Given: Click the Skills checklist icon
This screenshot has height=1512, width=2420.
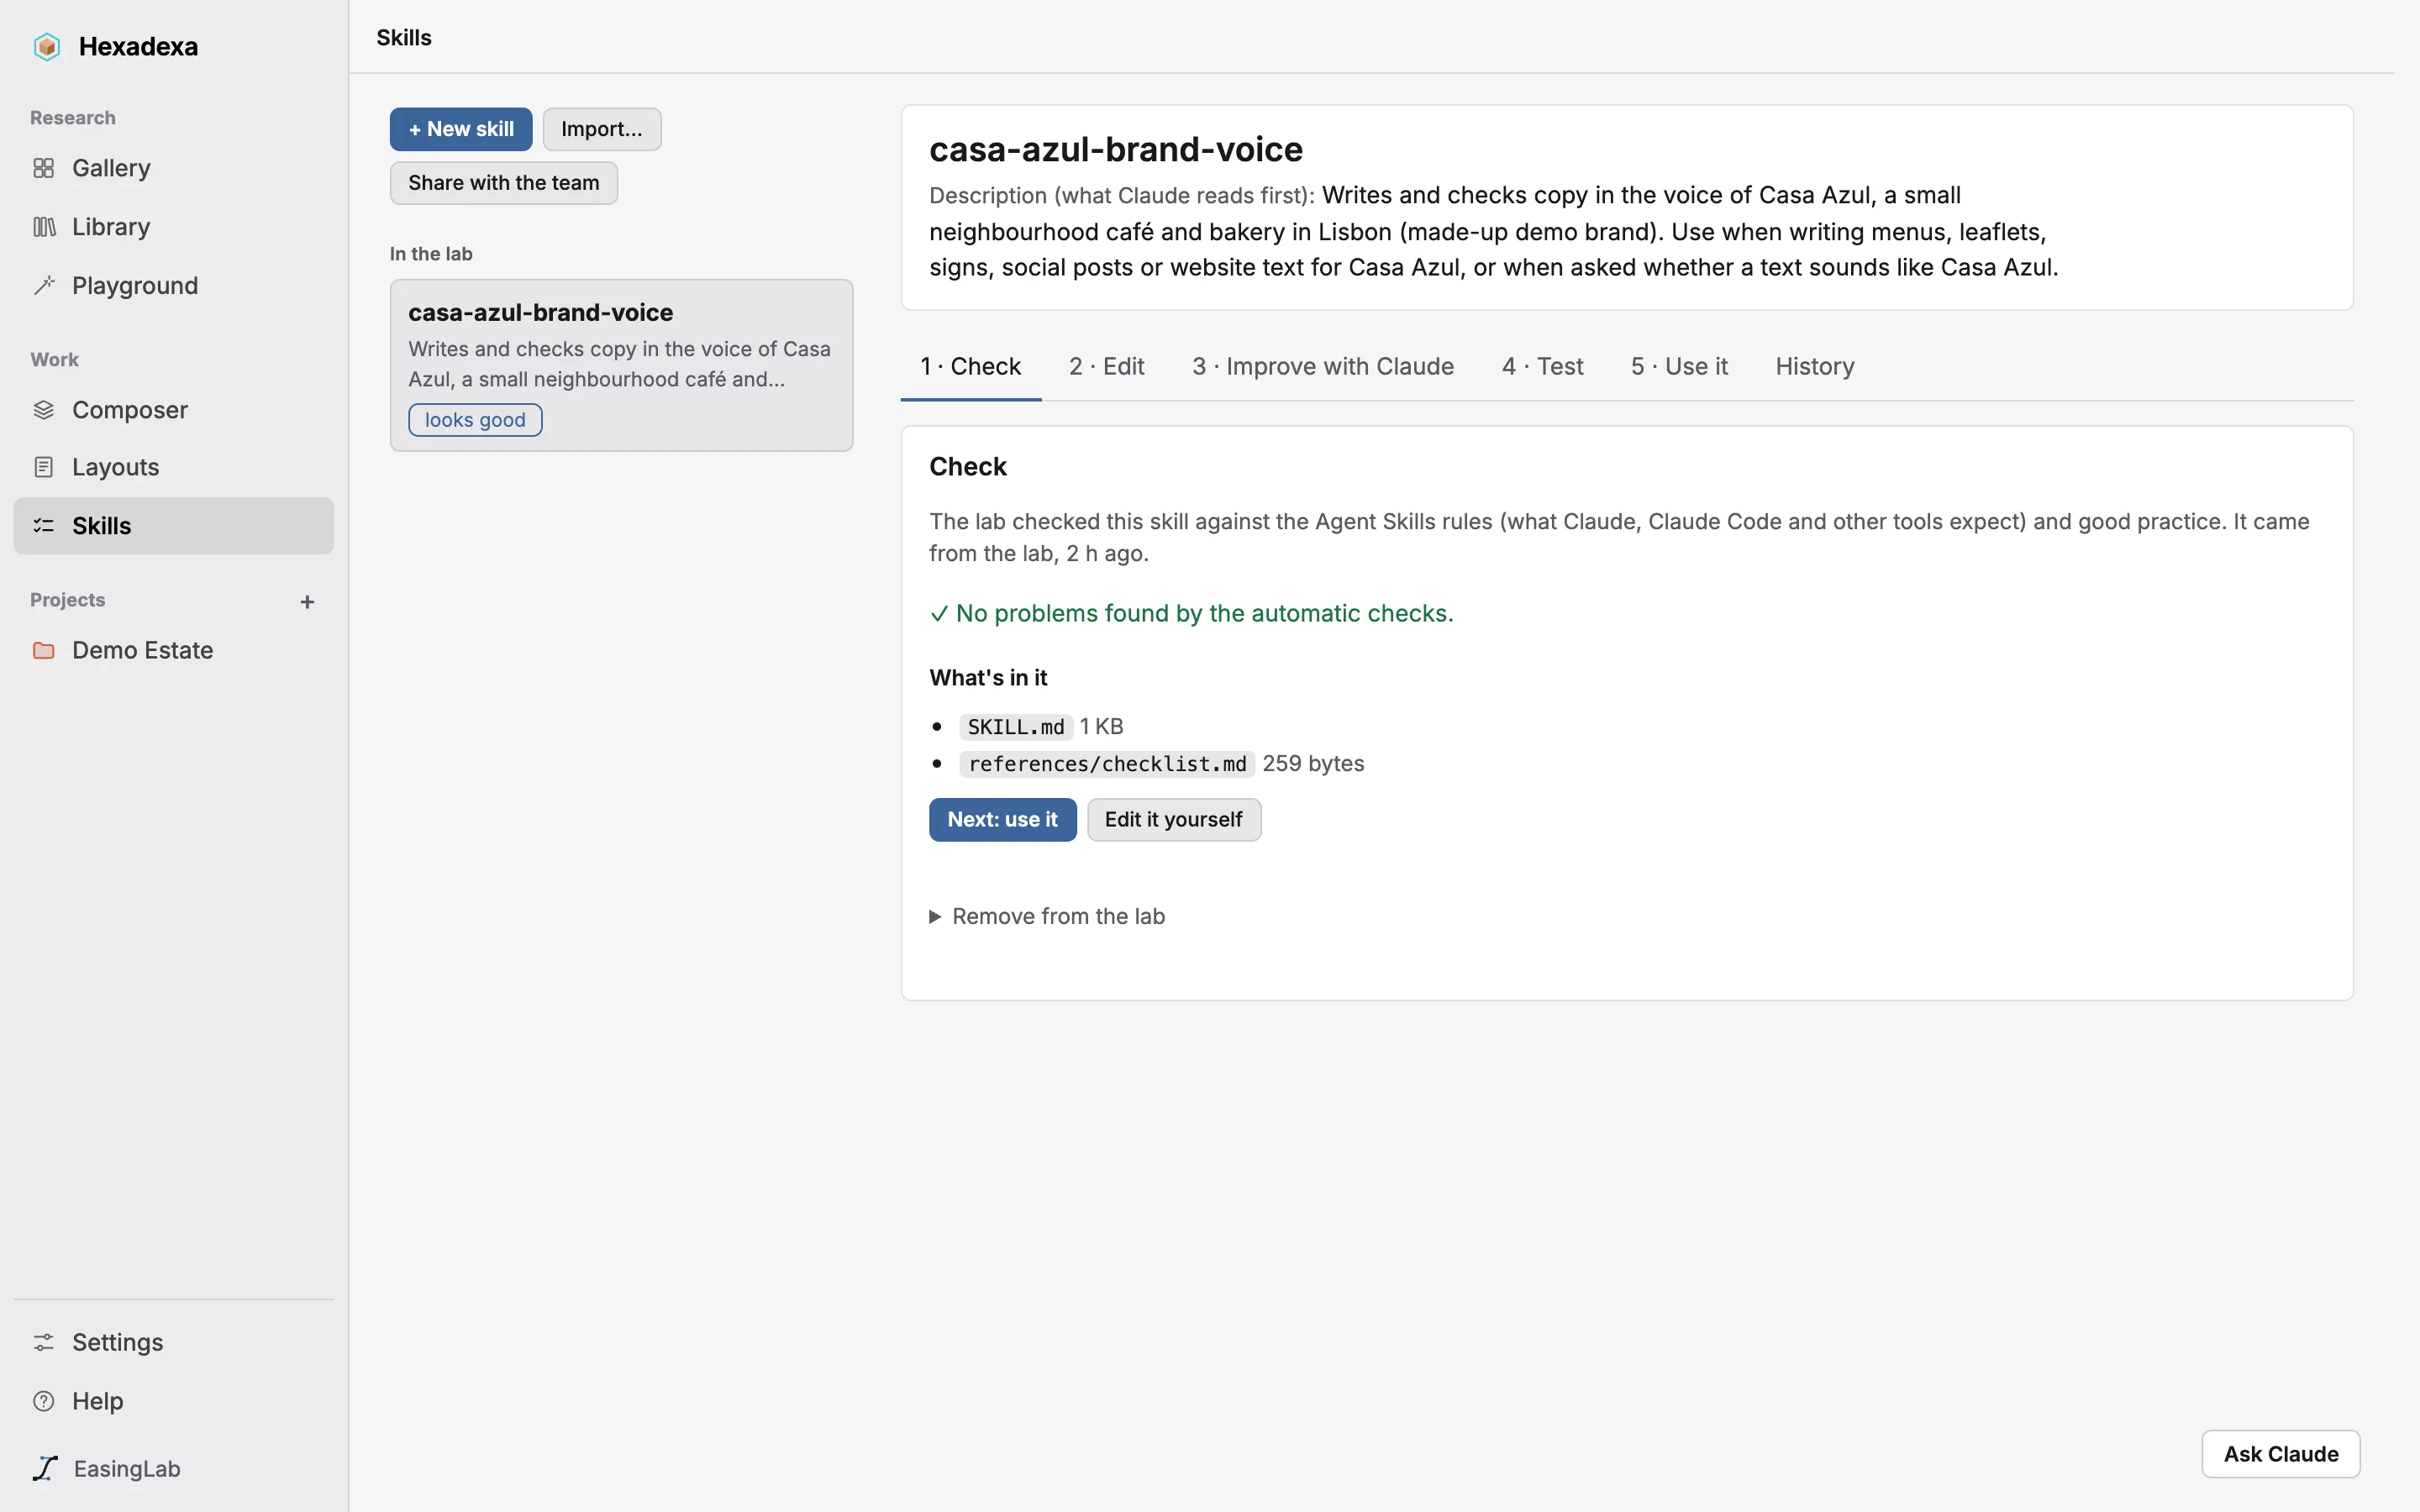Looking at the screenshot, I should (43, 526).
